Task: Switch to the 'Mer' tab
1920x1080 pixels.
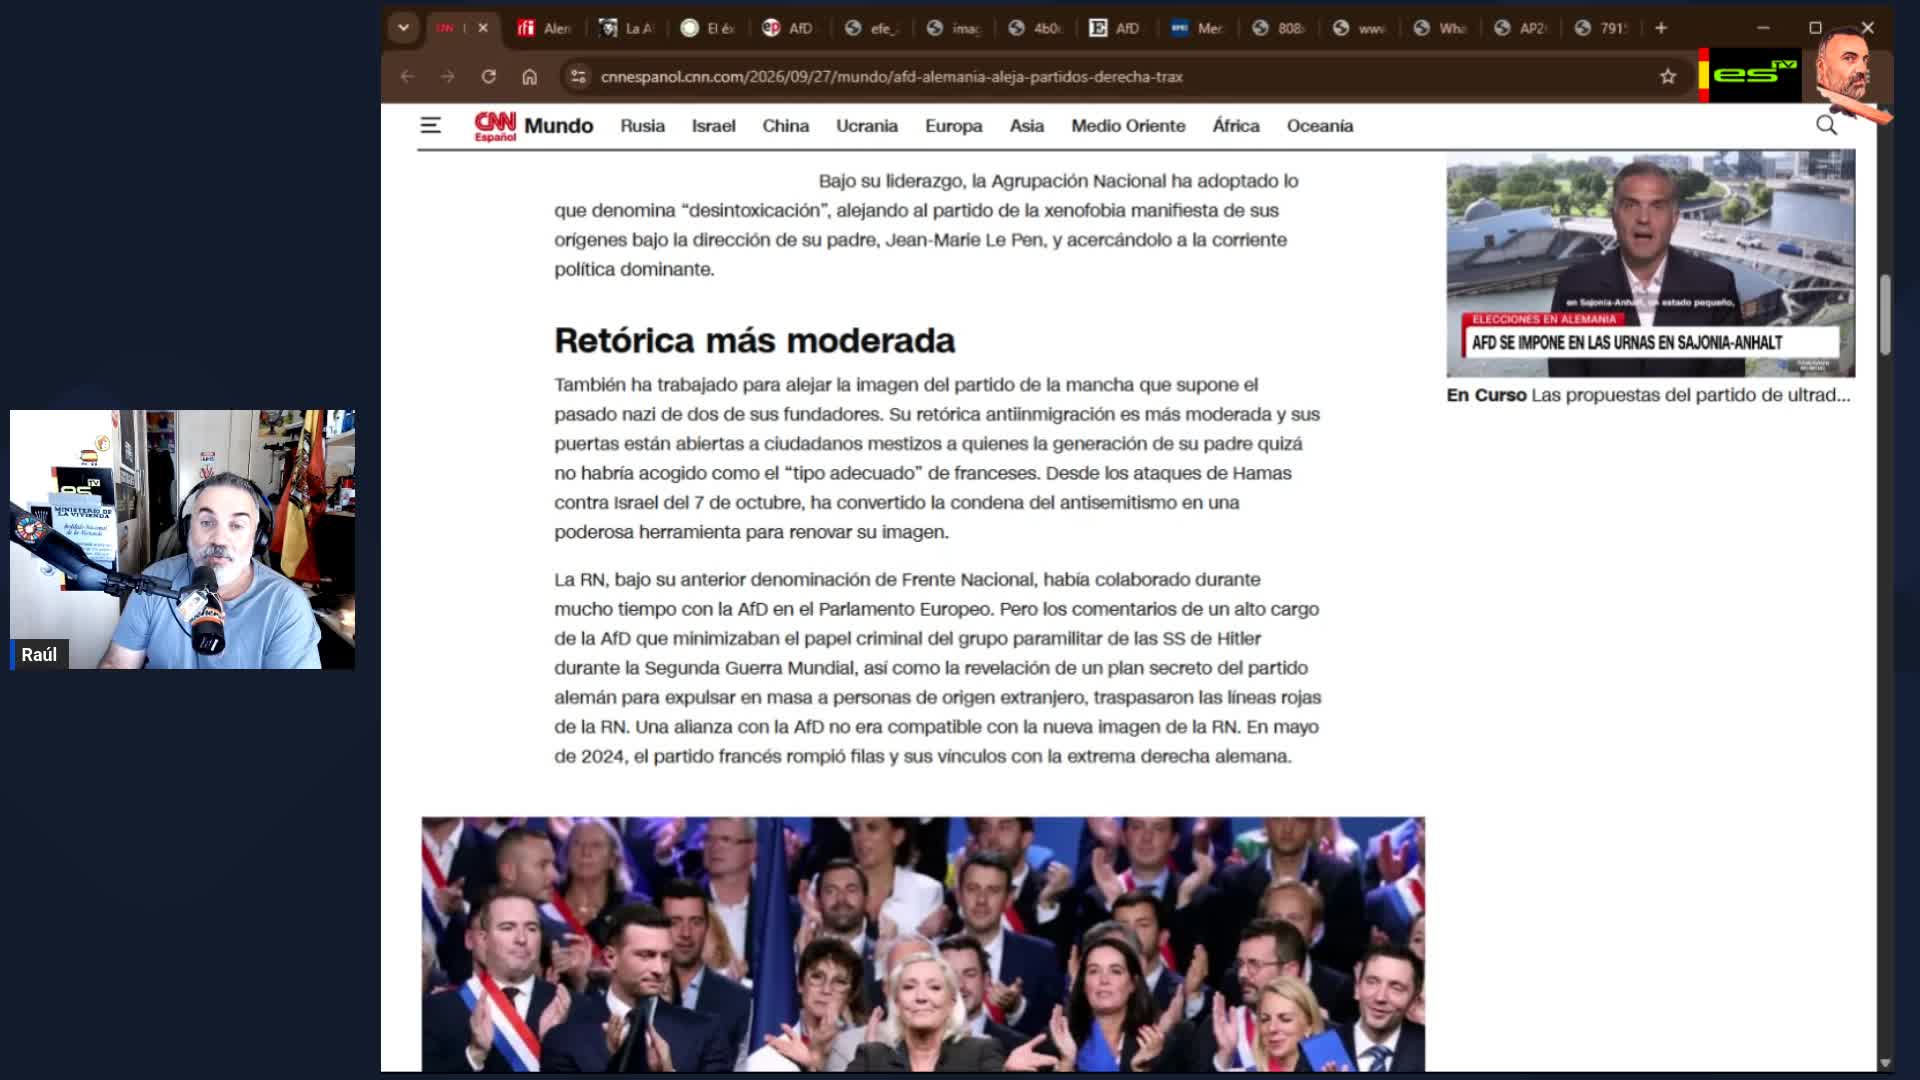Action: [x=1198, y=28]
